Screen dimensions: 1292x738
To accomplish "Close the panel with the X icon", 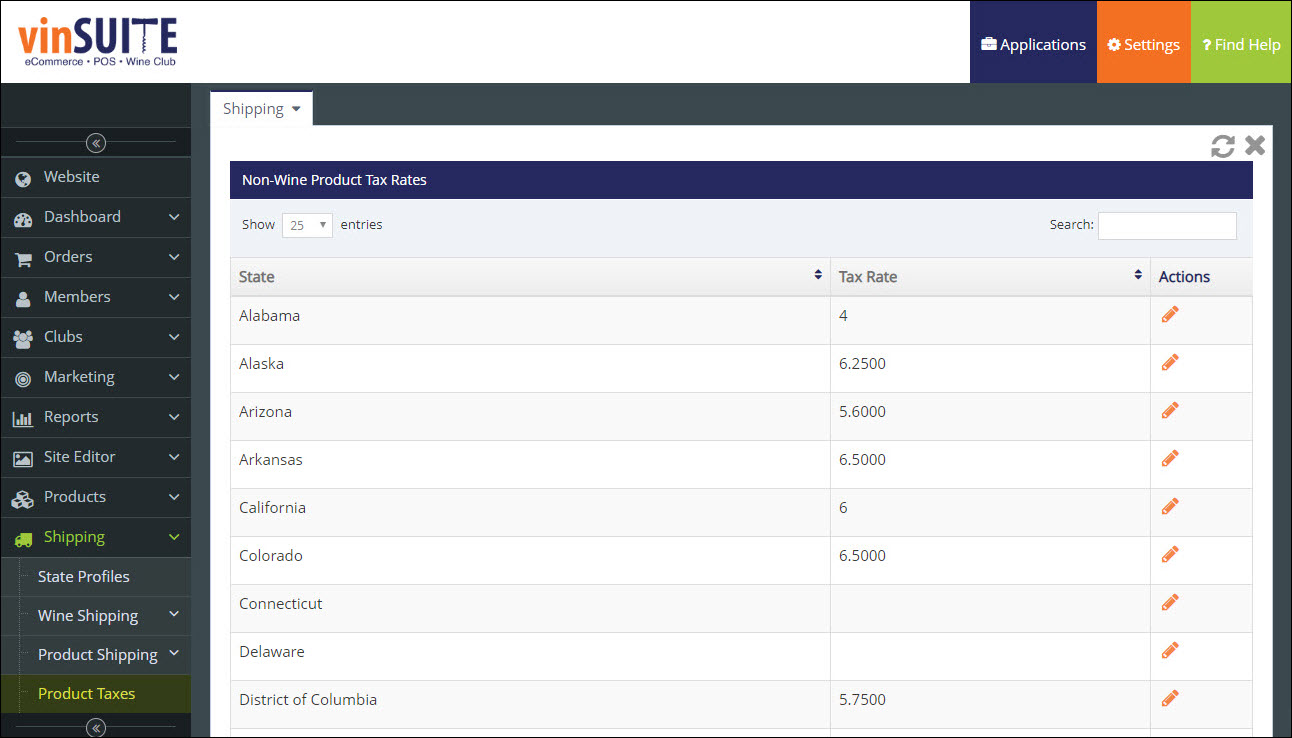I will (x=1255, y=146).
